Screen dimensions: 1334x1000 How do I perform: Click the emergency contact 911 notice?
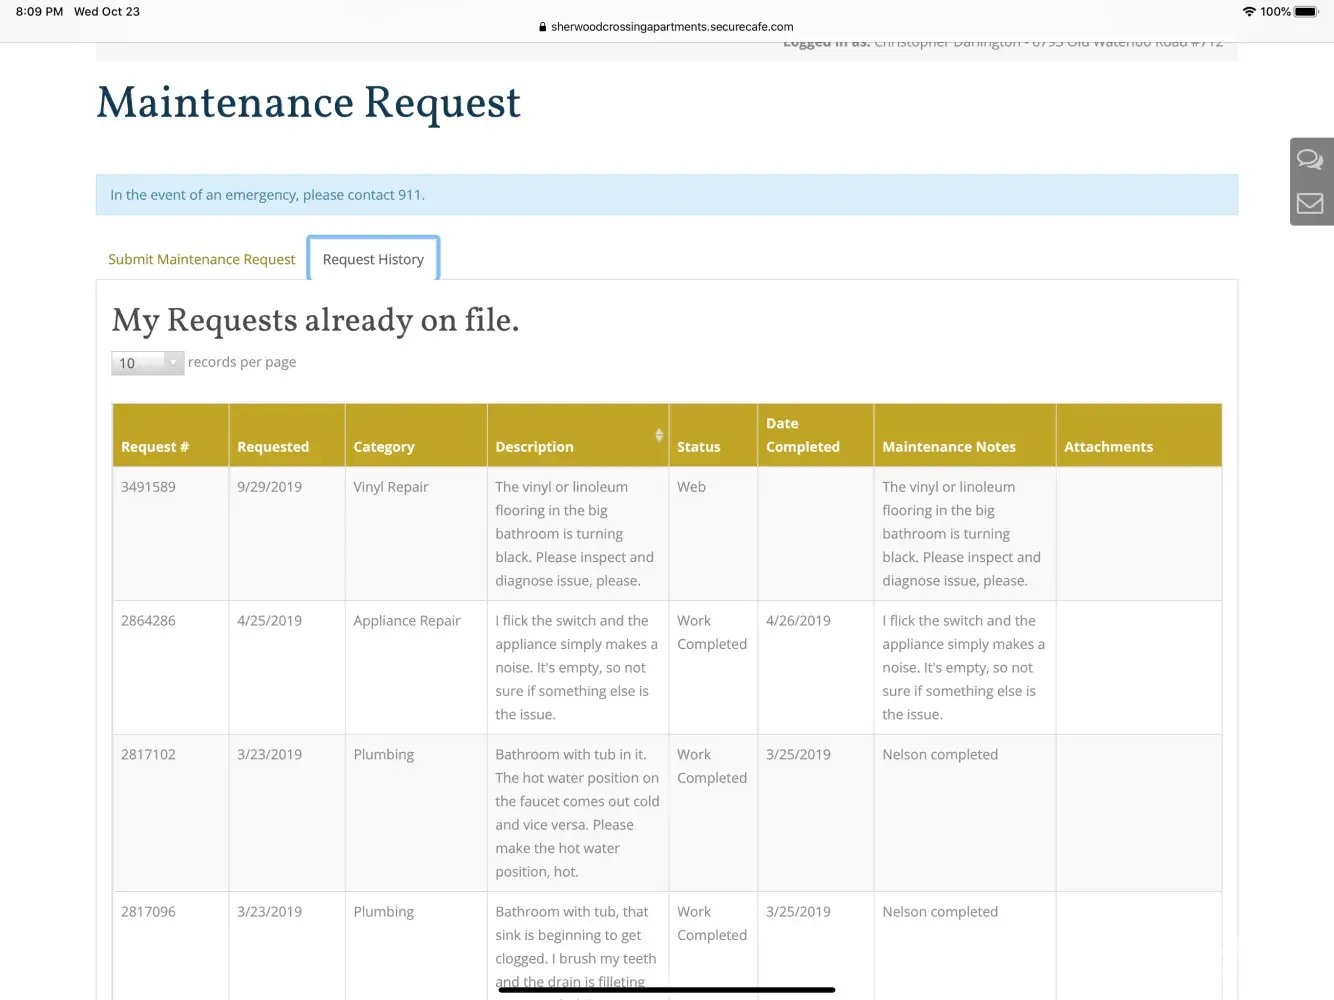click(x=267, y=195)
